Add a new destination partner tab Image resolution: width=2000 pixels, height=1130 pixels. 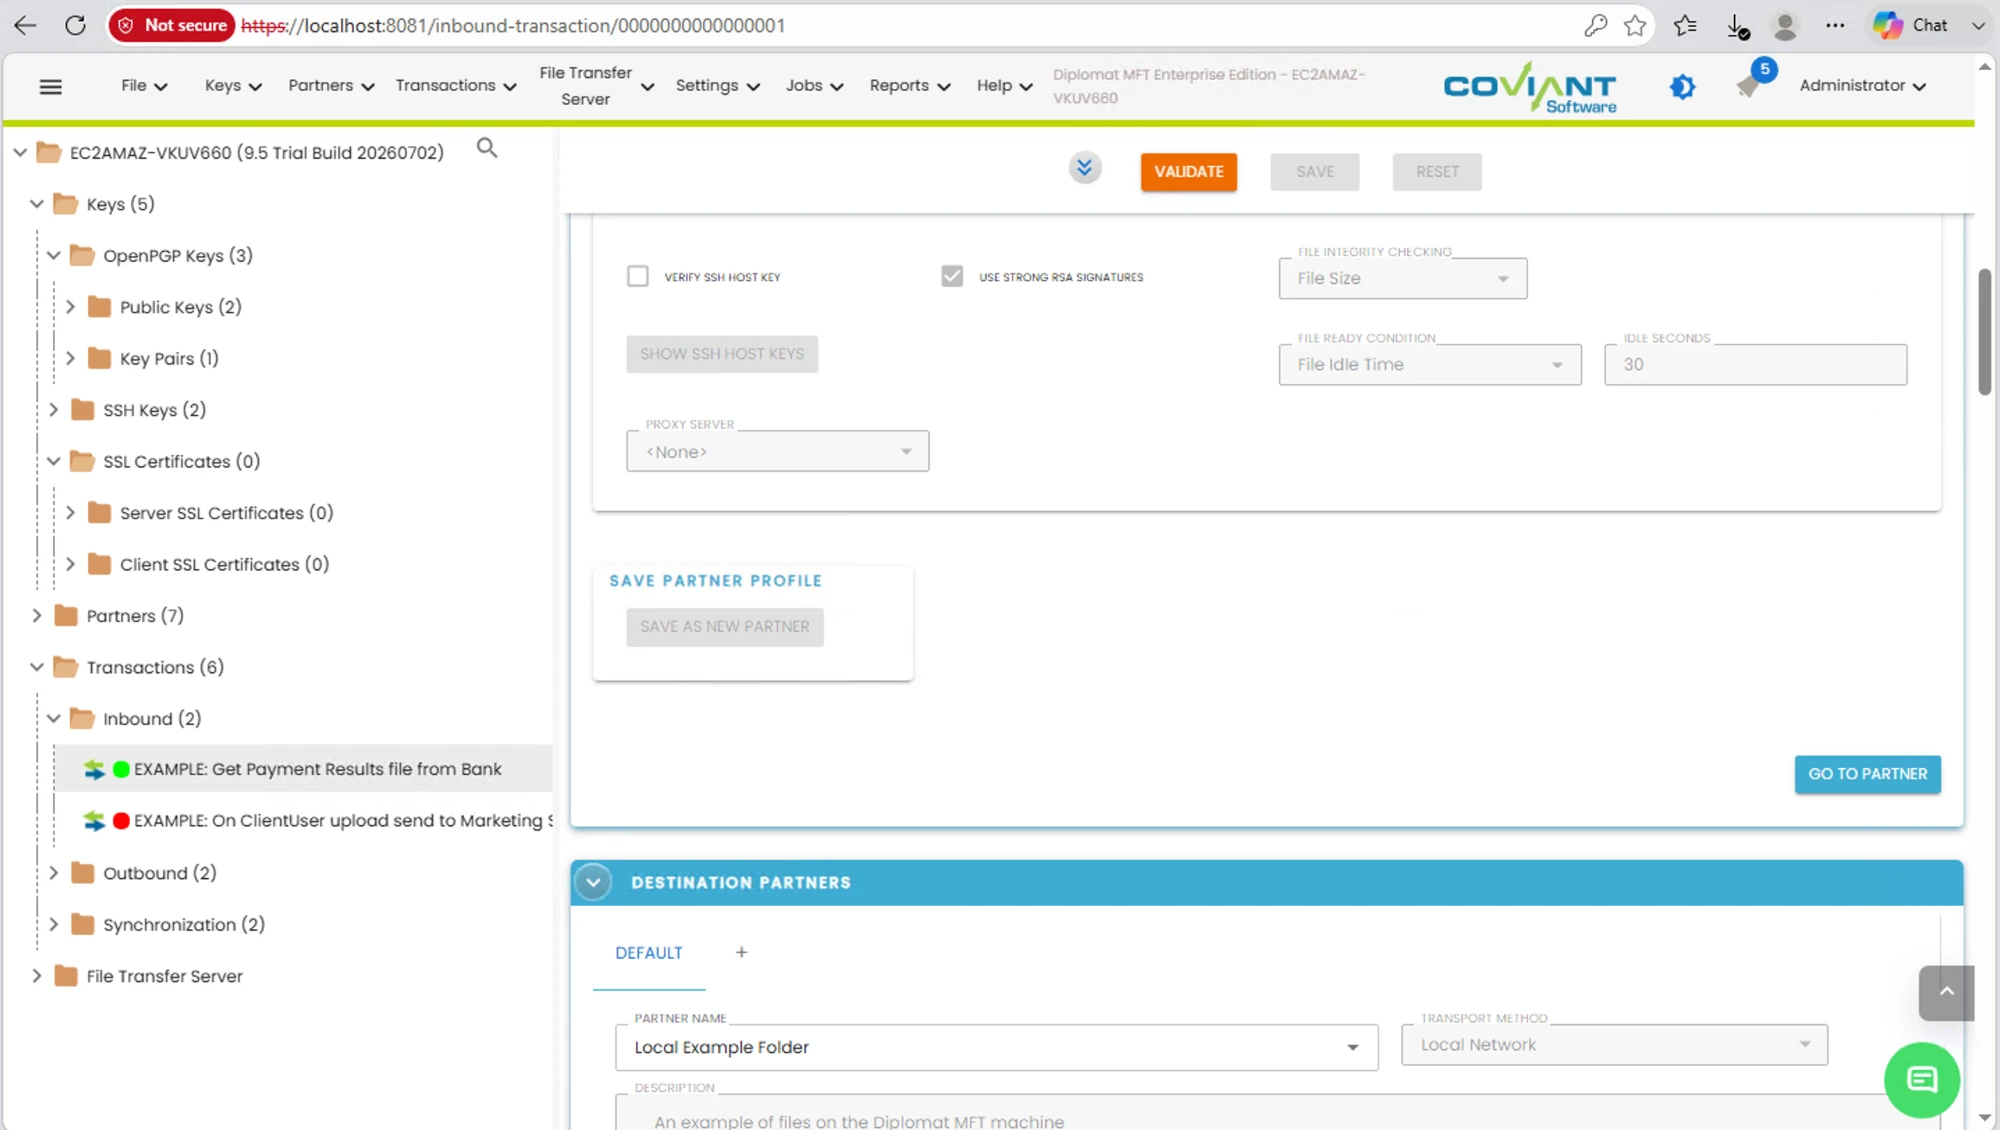point(741,952)
